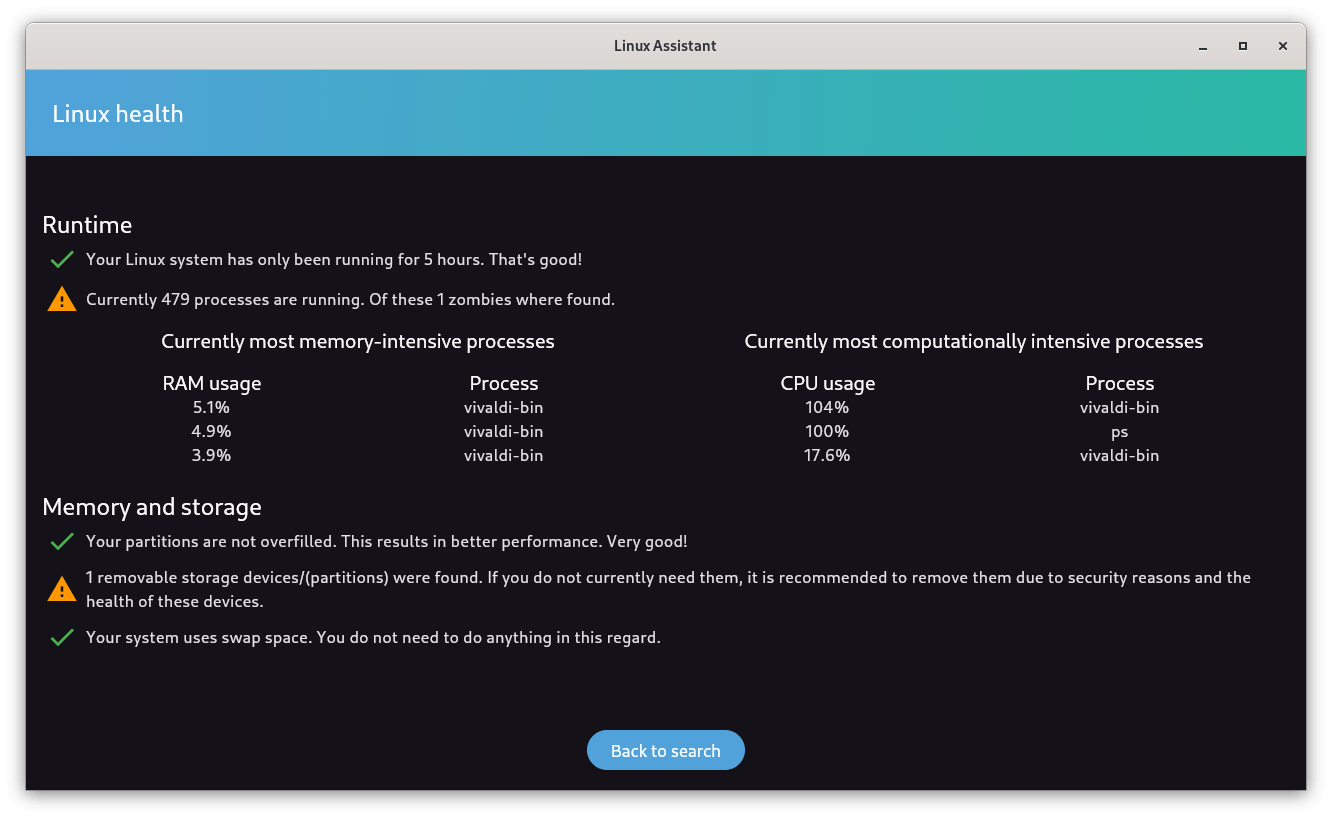Screen dimensions: 1332x819
Task: Close the Linux Assistant window
Action: [x=1283, y=46]
